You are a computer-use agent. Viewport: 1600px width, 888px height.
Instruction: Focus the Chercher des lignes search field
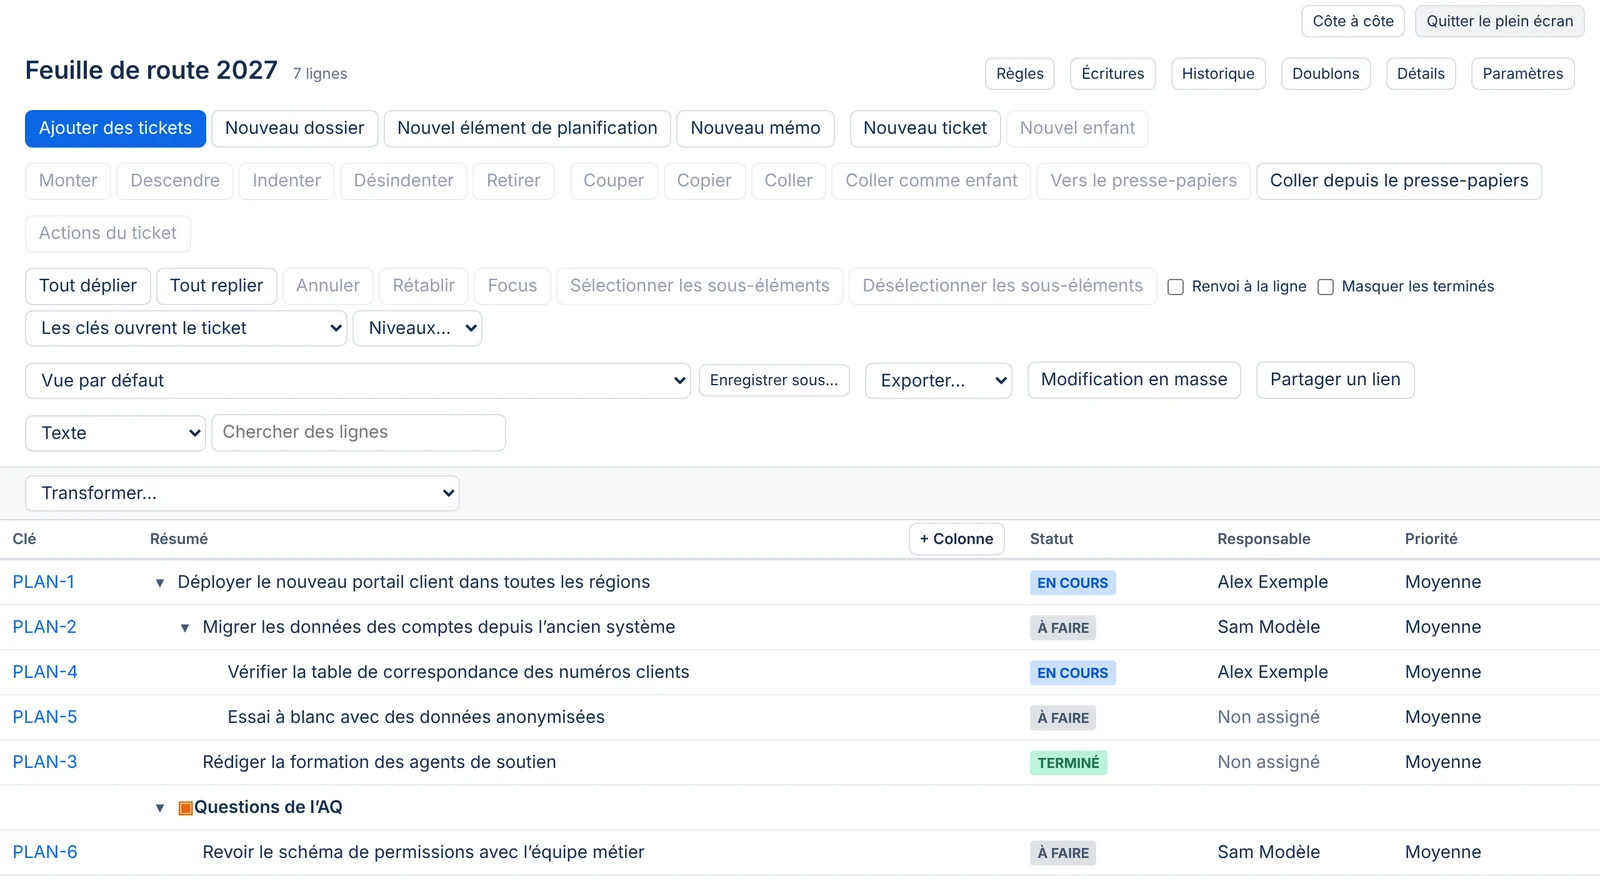(358, 433)
